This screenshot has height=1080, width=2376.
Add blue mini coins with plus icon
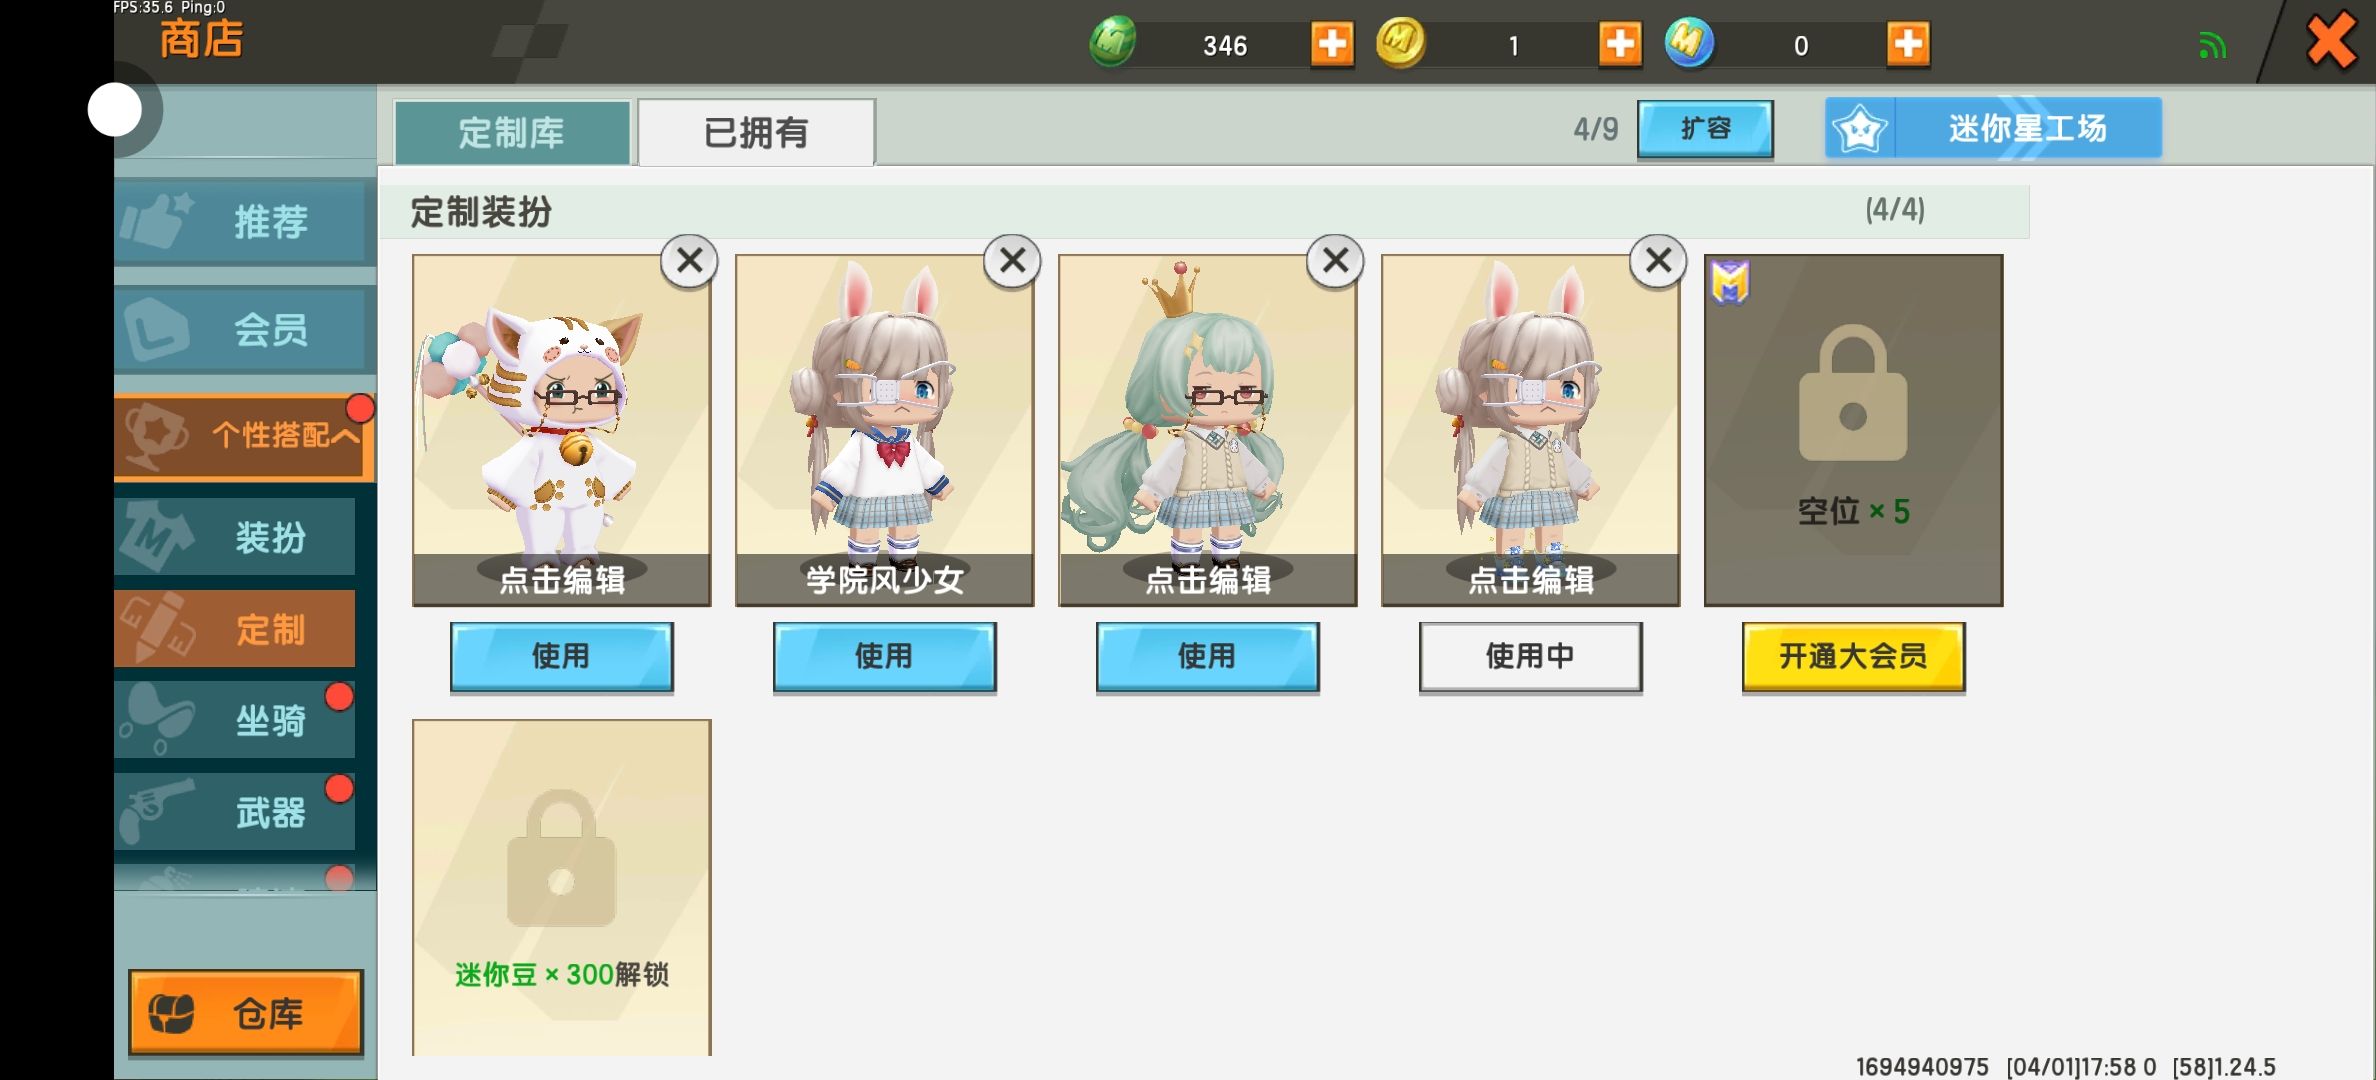1908,44
